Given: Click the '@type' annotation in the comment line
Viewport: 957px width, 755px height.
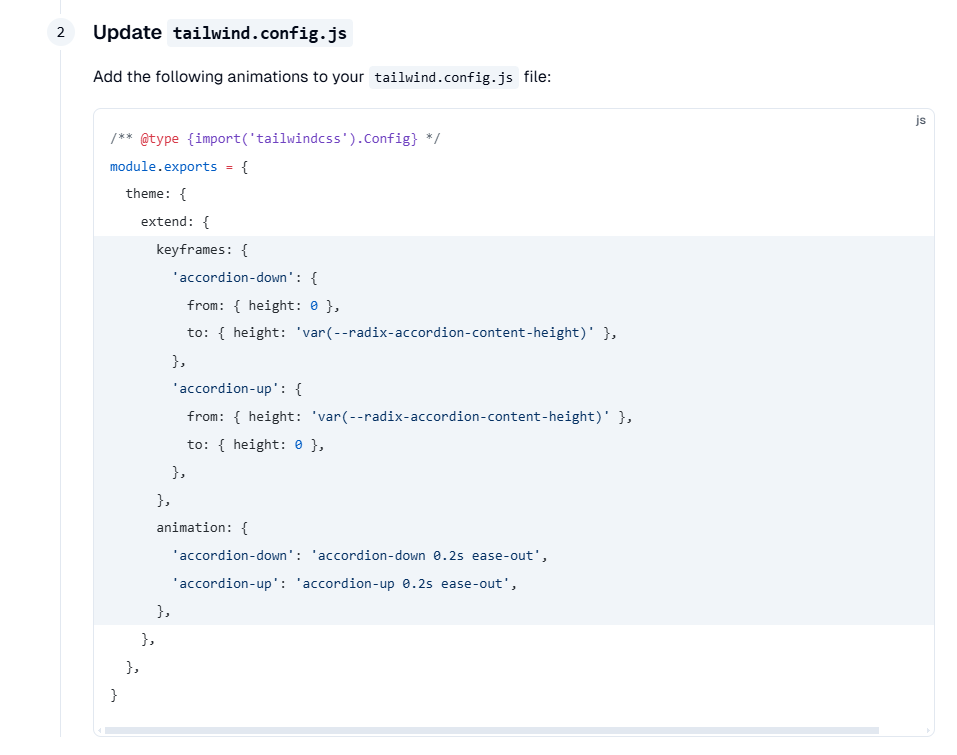Looking at the screenshot, I should [159, 139].
